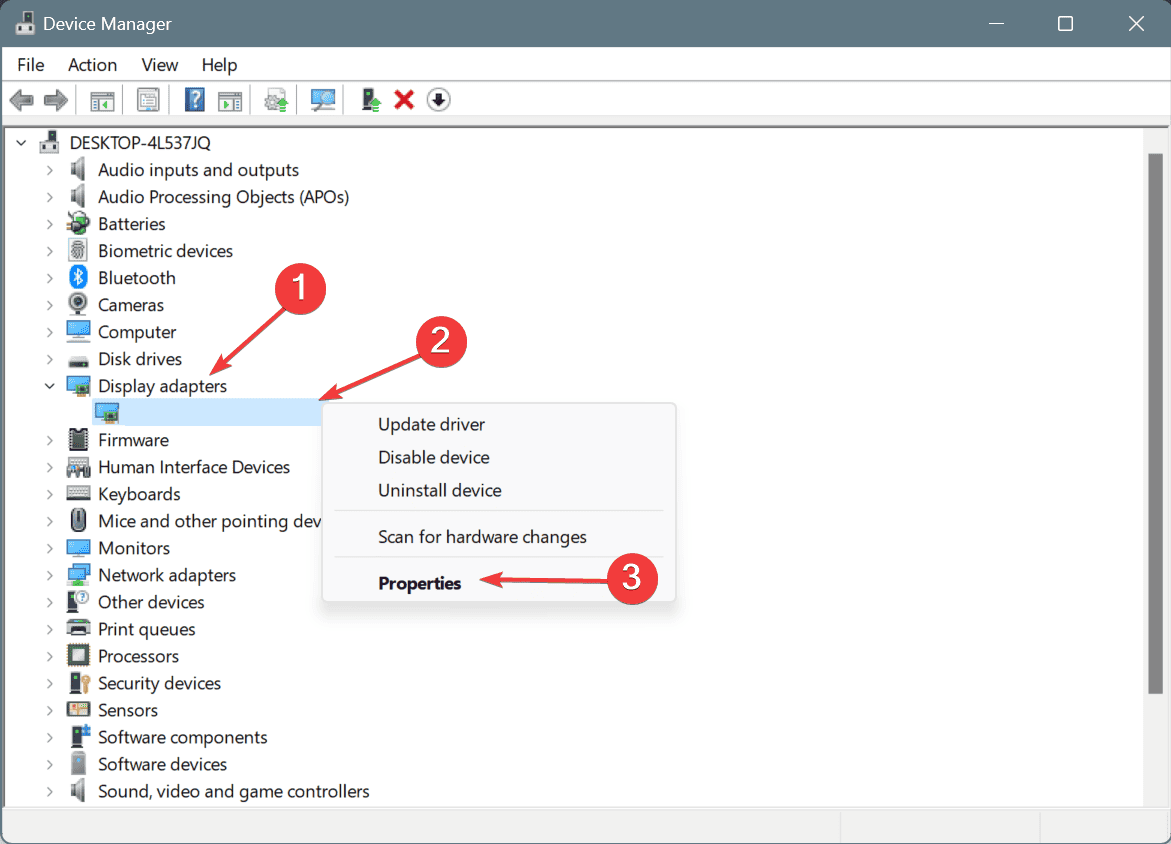Click the Device Manager title bar icon

[25, 23]
